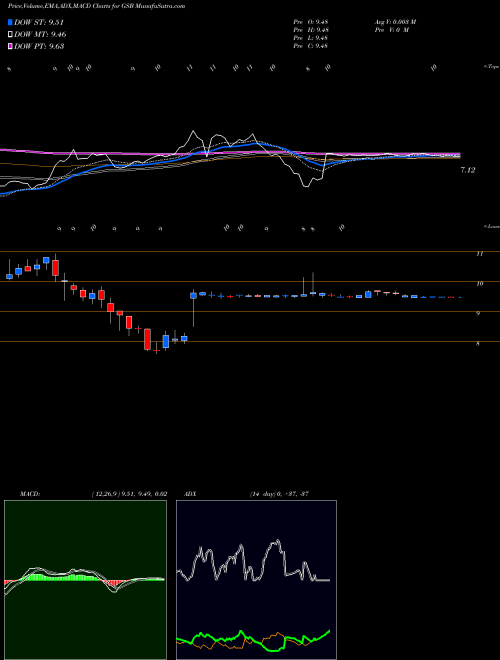Select the 'DOW MT: 9.46' legend text

tap(40, 34)
